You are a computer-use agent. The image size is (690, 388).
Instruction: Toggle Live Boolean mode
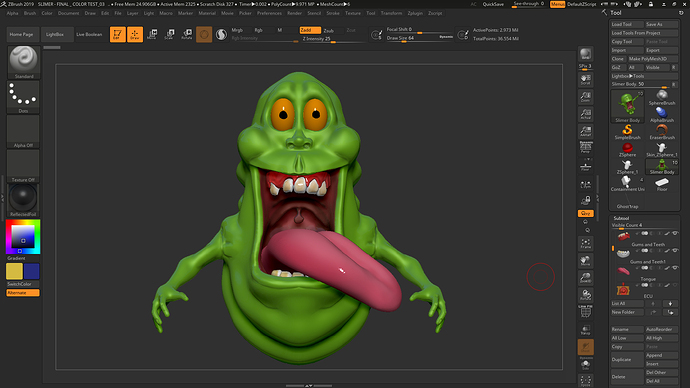pos(89,34)
